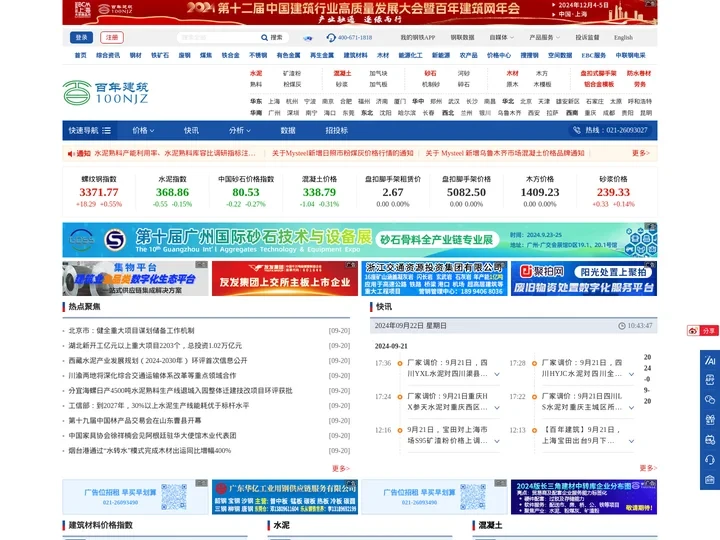Click the red 分享 share button
This screenshot has height=540, width=720.
click(x=709, y=331)
